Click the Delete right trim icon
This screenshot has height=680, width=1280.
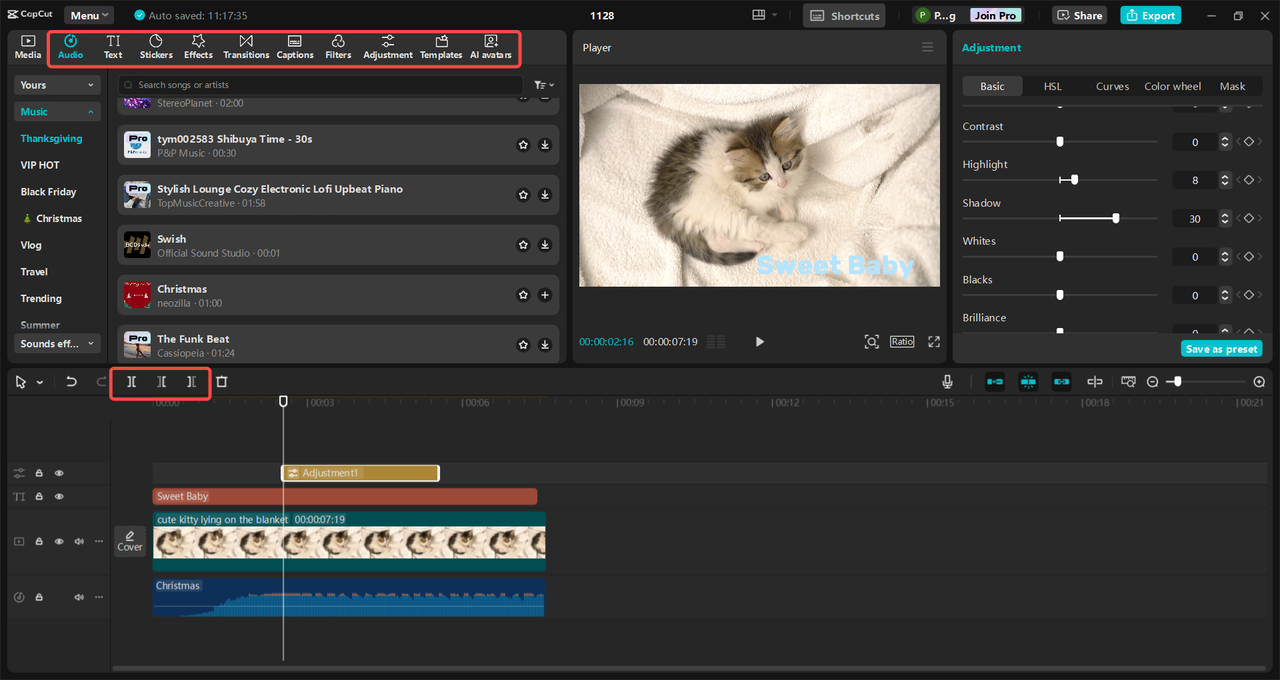click(191, 382)
